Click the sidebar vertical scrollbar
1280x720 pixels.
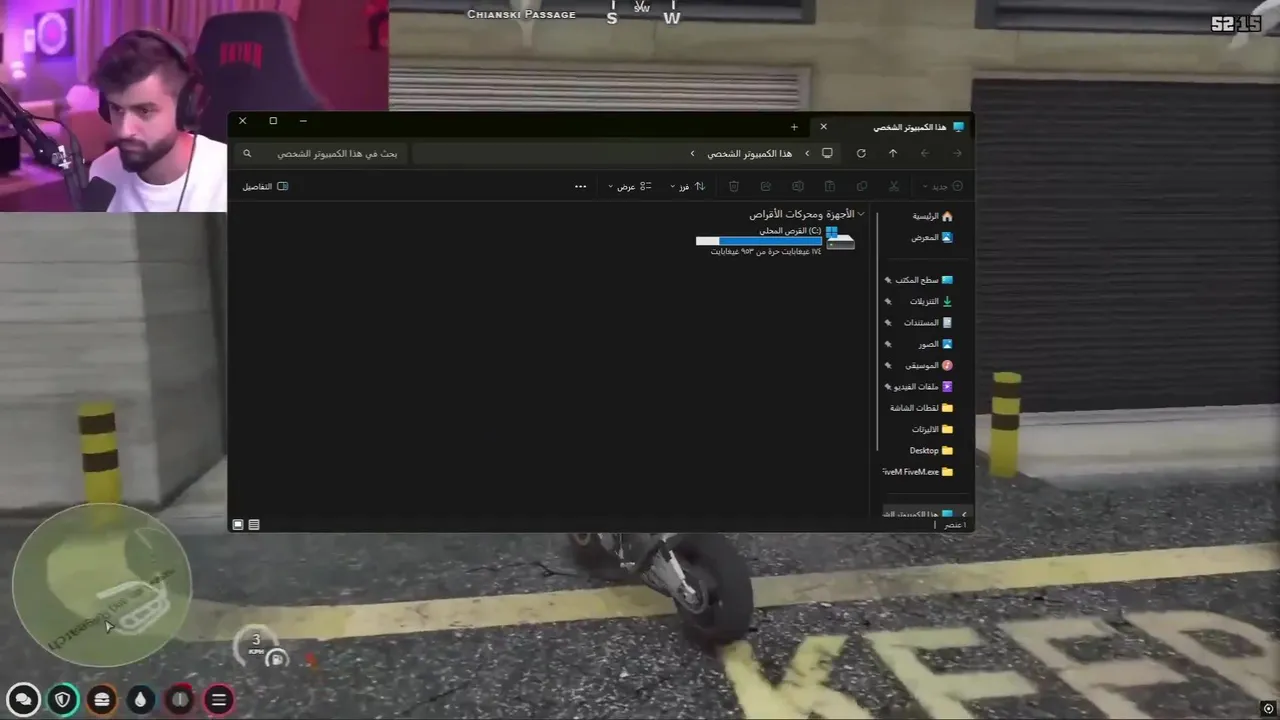(x=877, y=330)
